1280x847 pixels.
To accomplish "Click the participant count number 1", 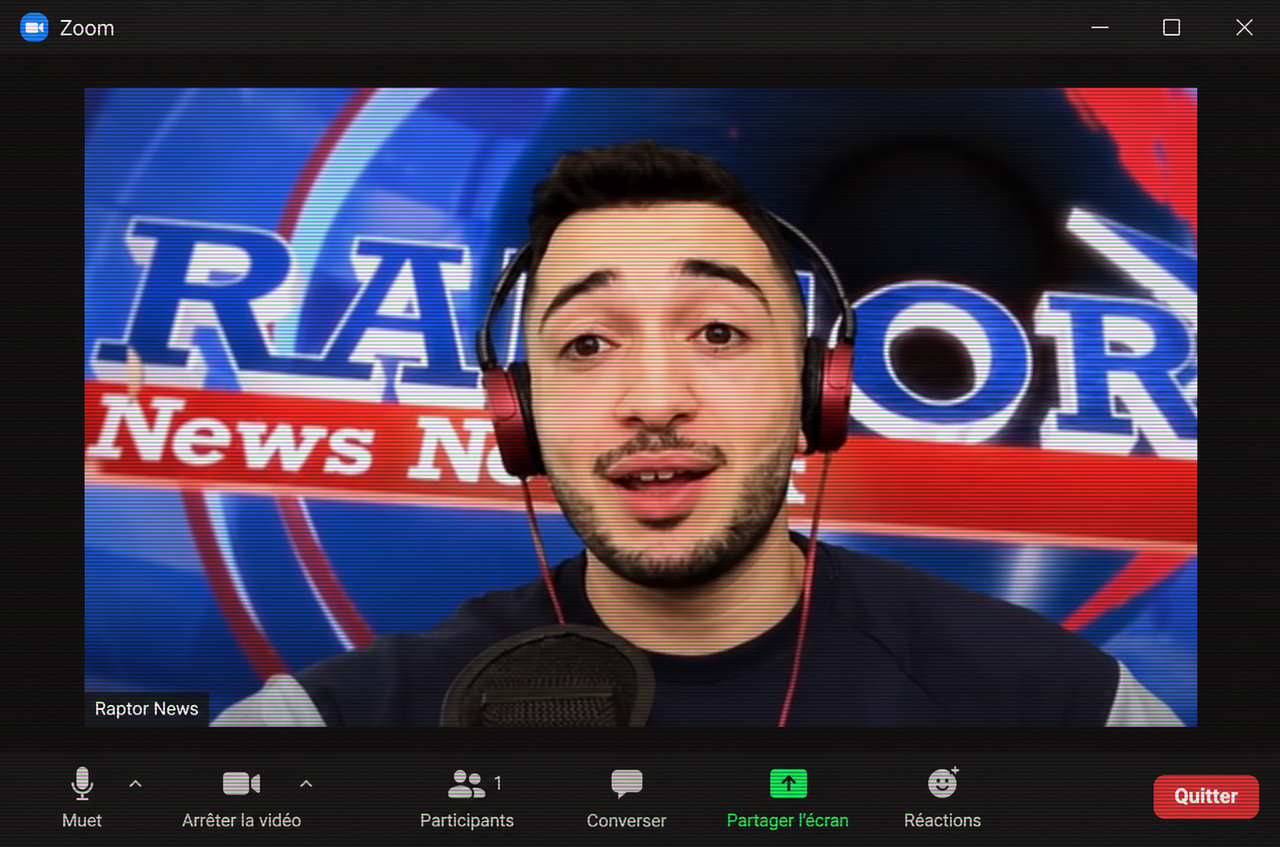I will [498, 783].
